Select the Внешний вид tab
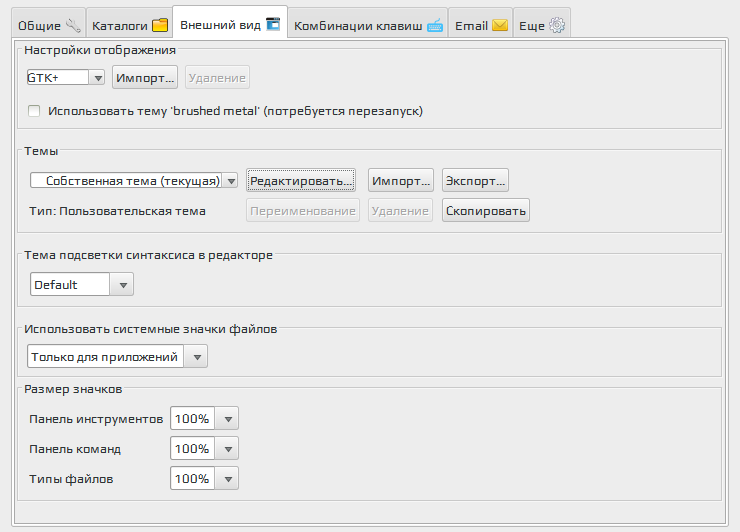 [x=230, y=24]
